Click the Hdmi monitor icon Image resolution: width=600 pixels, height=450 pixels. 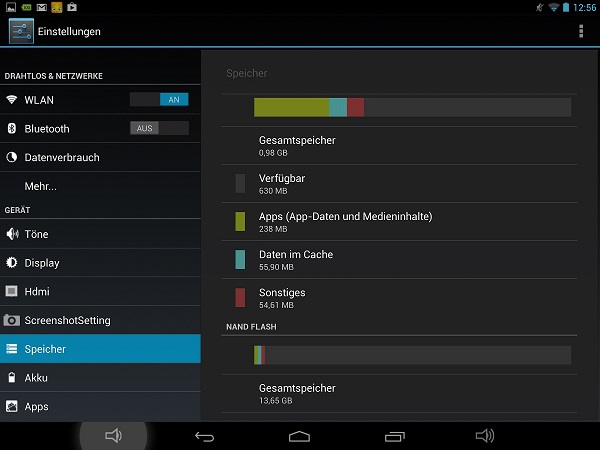[x=11, y=291]
